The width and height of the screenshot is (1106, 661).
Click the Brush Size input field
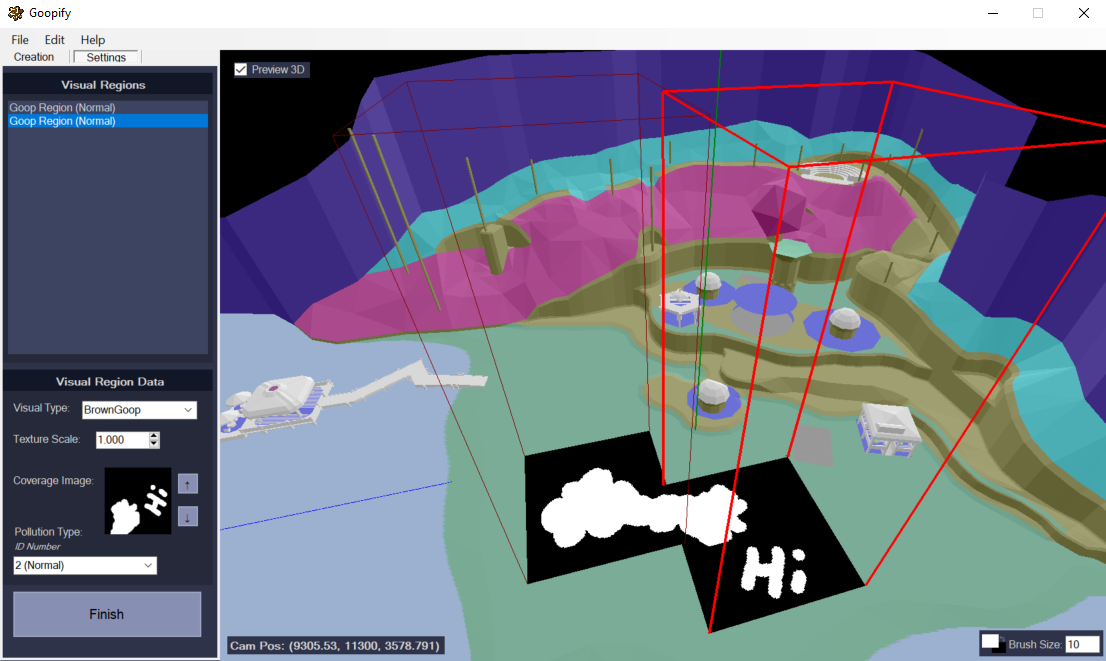pyautogui.click(x=1081, y=645)
